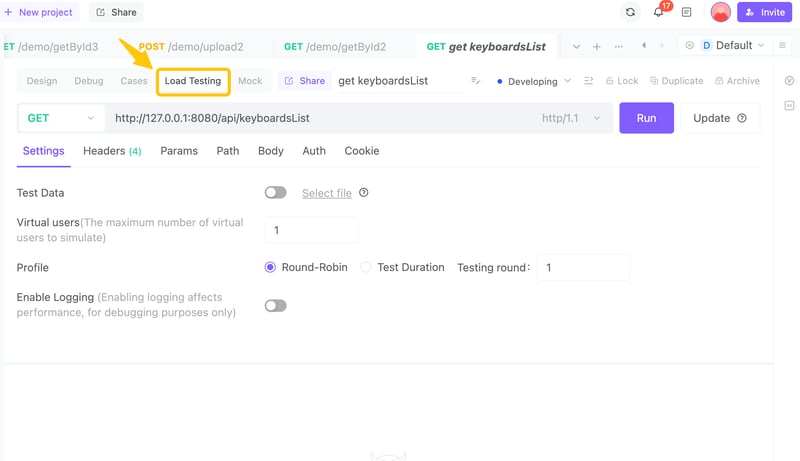800x461 pixels.
Task: Open the notifications bell
Action: point(658,12)
